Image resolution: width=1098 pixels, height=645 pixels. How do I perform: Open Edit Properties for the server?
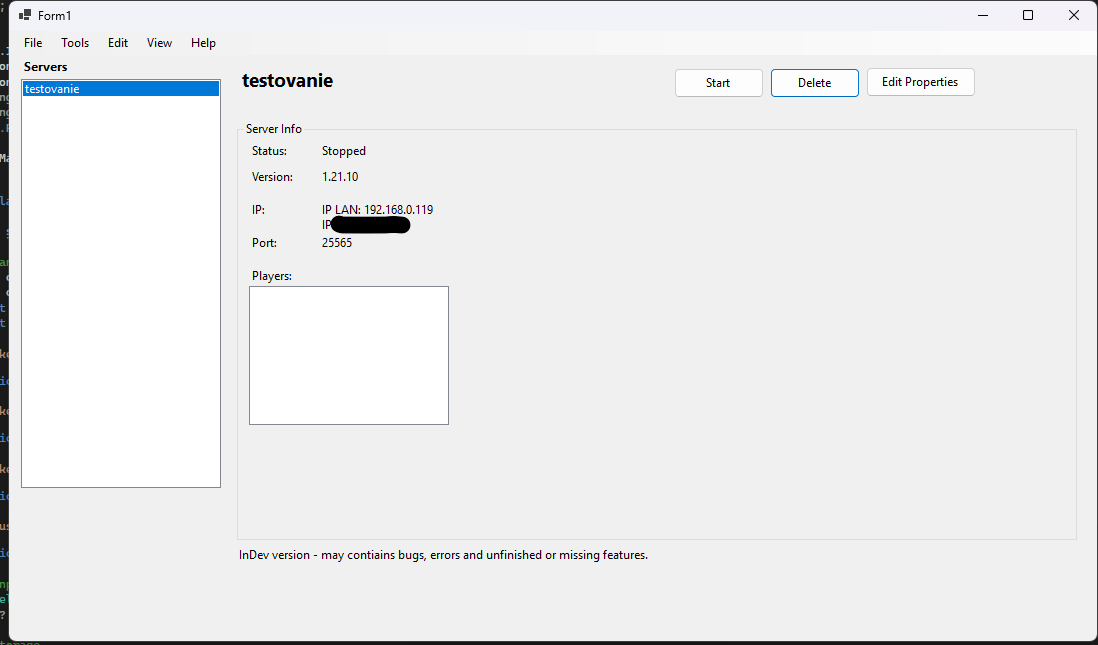[x=920, y=82]
